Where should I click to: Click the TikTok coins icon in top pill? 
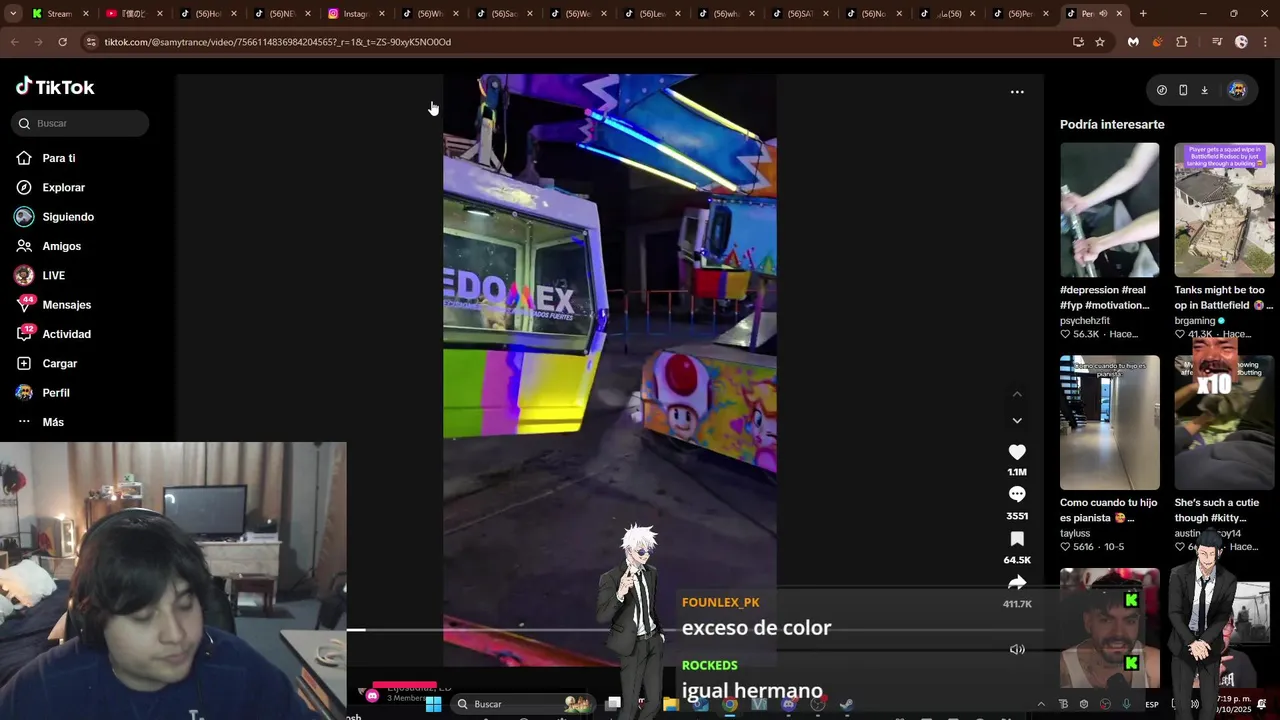(1162, 90)
